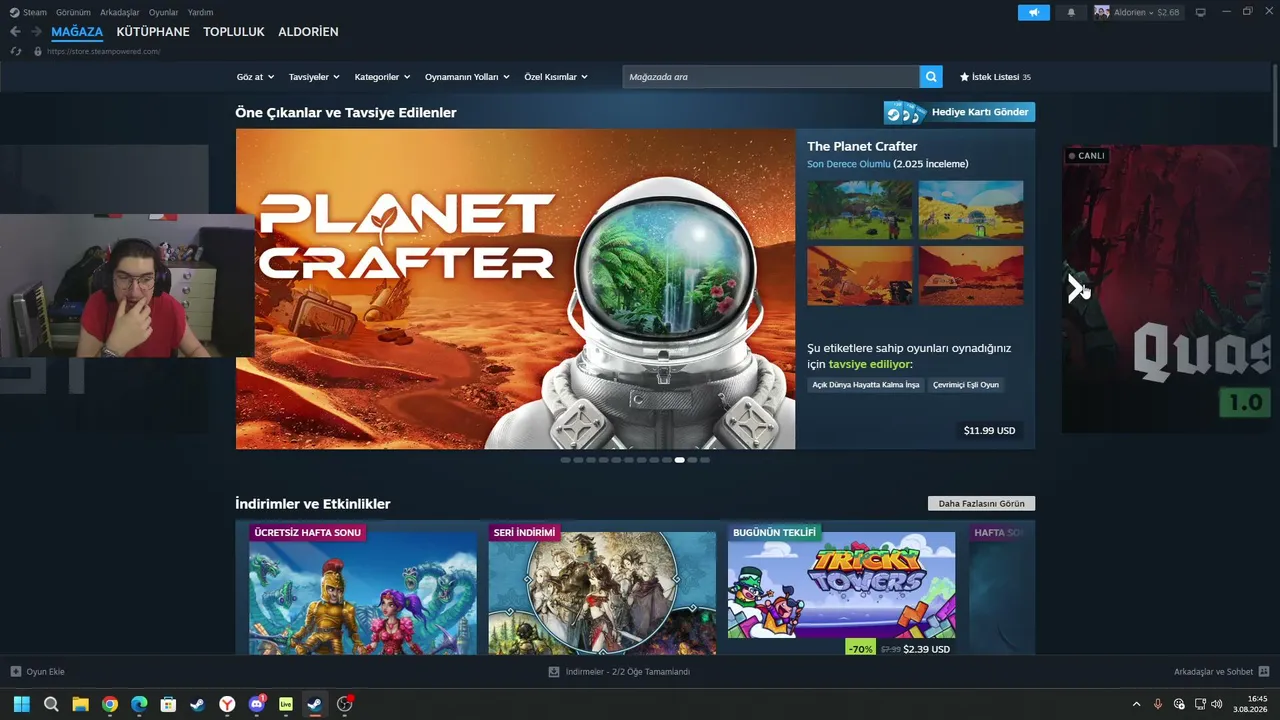Image resolution: width=1280 pixels, height=720 pixels.
Task: Click the Çevrimiçi Eşli Oyun tag
Action: pyautogui.click(x=966, y=385)
